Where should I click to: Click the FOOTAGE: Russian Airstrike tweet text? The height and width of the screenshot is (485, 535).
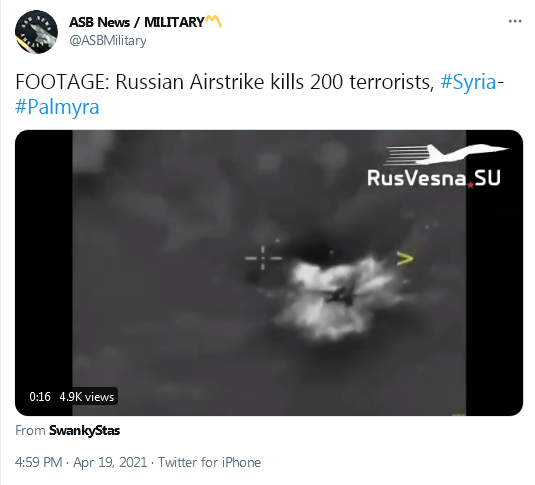(225, 82)
